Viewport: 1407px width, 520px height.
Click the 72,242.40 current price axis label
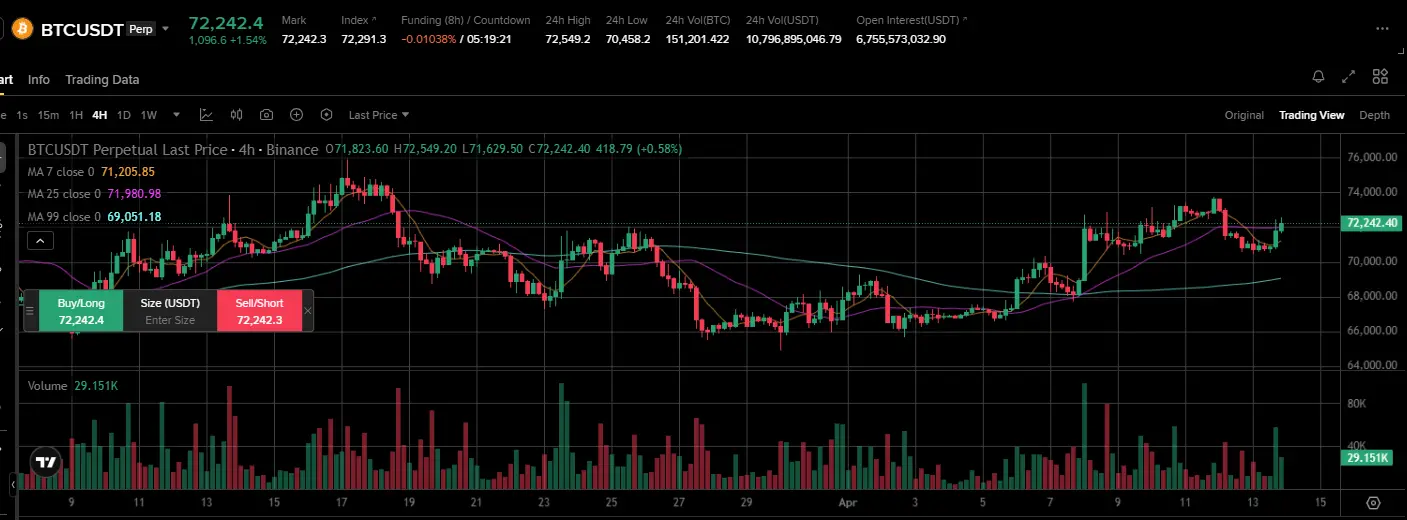1372,223
